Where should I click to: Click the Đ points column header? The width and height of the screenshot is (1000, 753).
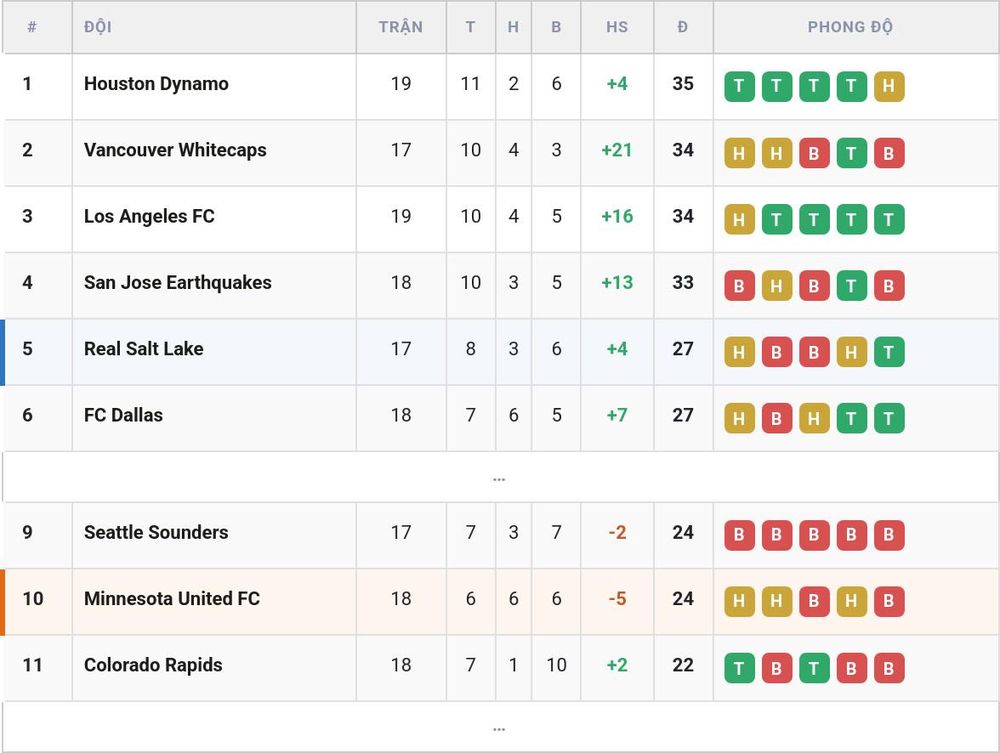click(x=682, y=27)
